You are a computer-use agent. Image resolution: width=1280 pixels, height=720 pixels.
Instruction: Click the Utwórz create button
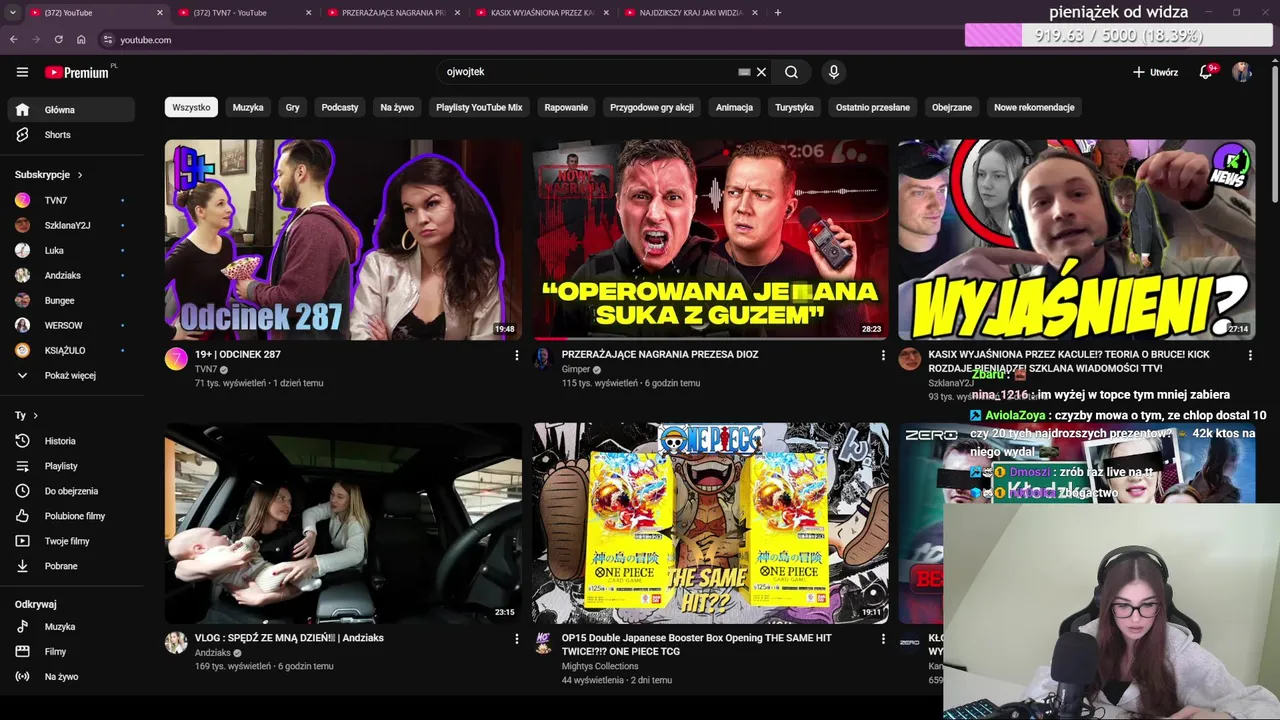1155,72
